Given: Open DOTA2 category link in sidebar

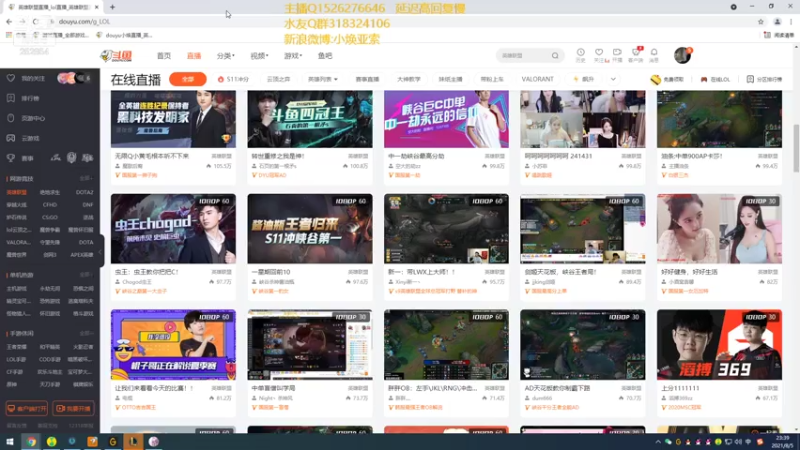Looking at the screenshot, I should [x=85, y=192].
